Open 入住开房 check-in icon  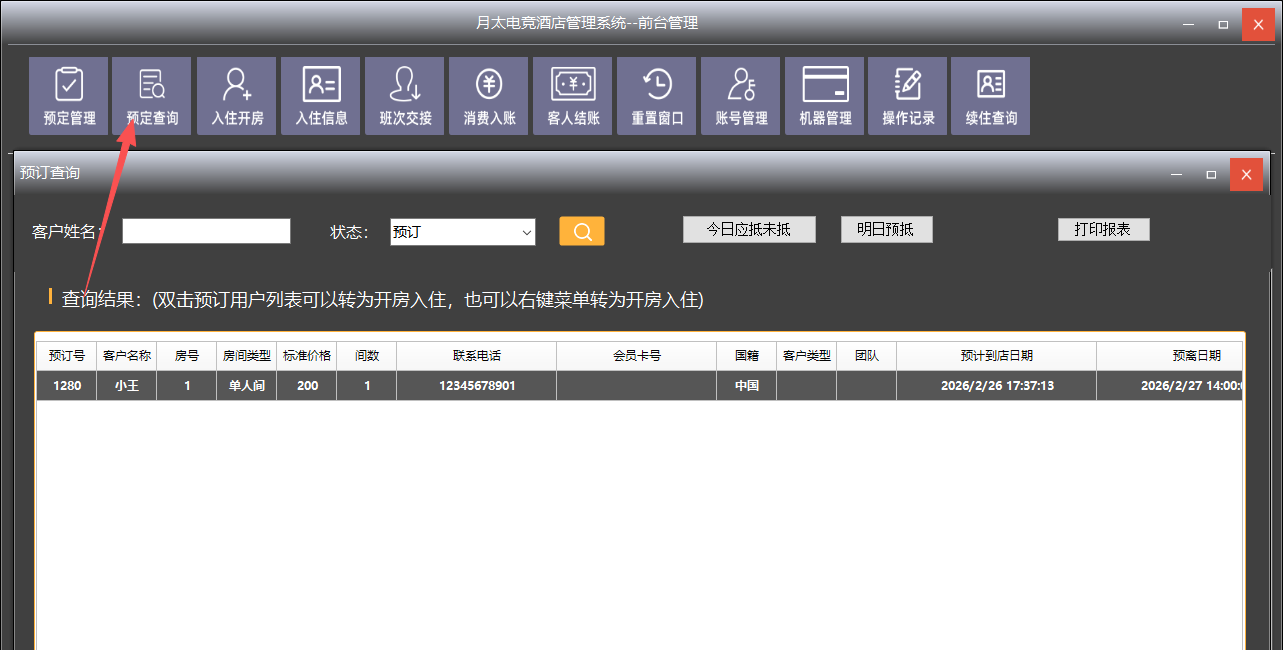tap(237, 95)
